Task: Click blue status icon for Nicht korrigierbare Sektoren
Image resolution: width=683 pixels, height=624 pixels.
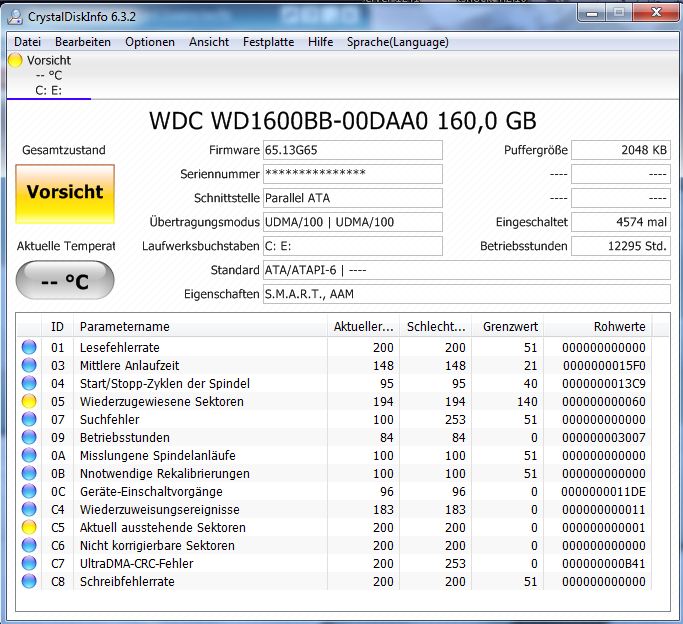Action: click(x=29, y=545)
